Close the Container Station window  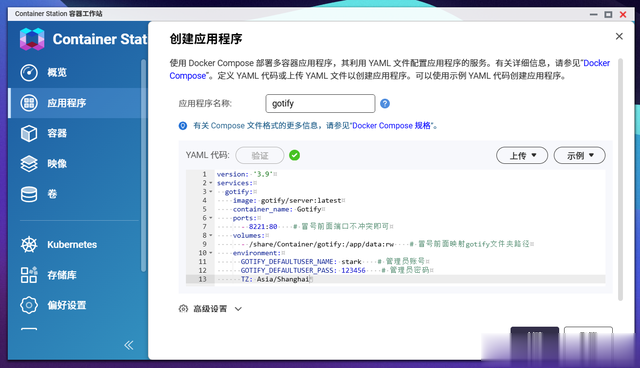[x=623, y=14]
